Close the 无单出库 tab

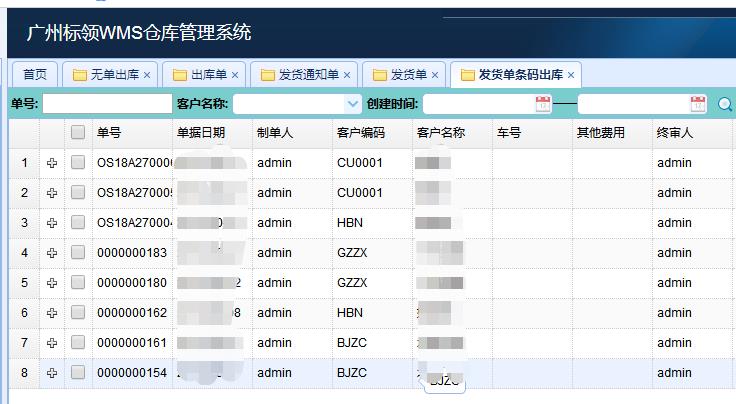click(x=147, y=75)
